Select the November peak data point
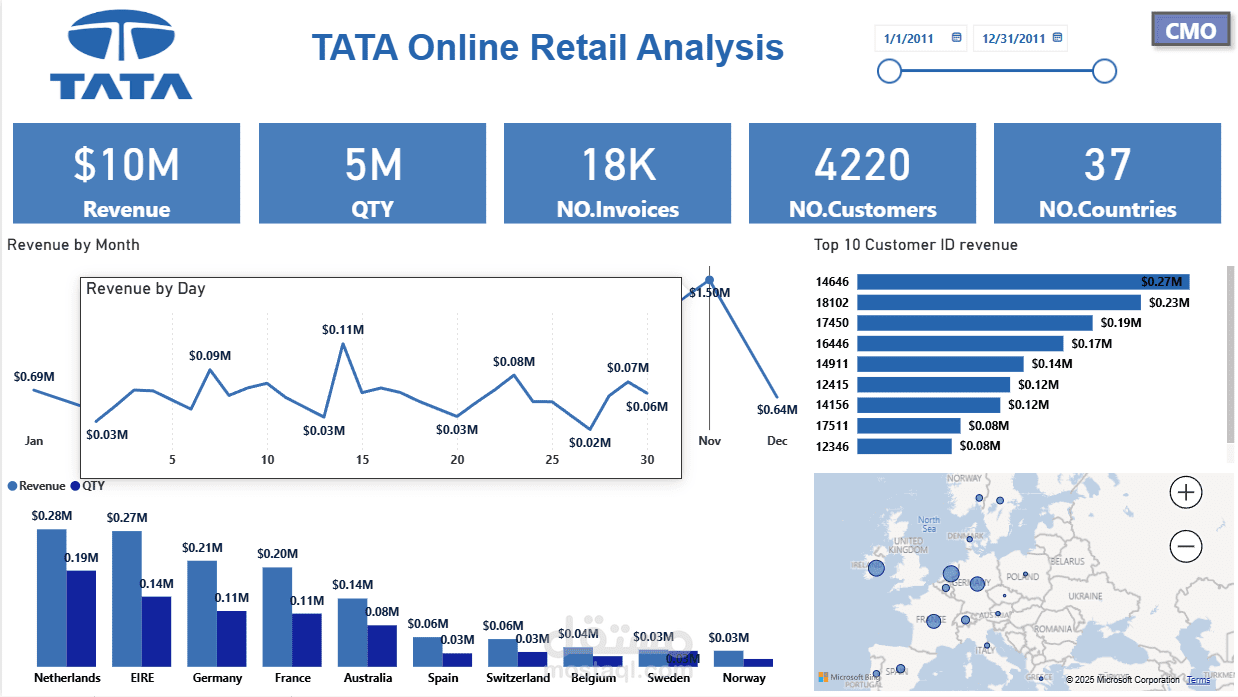 [709, 281]
